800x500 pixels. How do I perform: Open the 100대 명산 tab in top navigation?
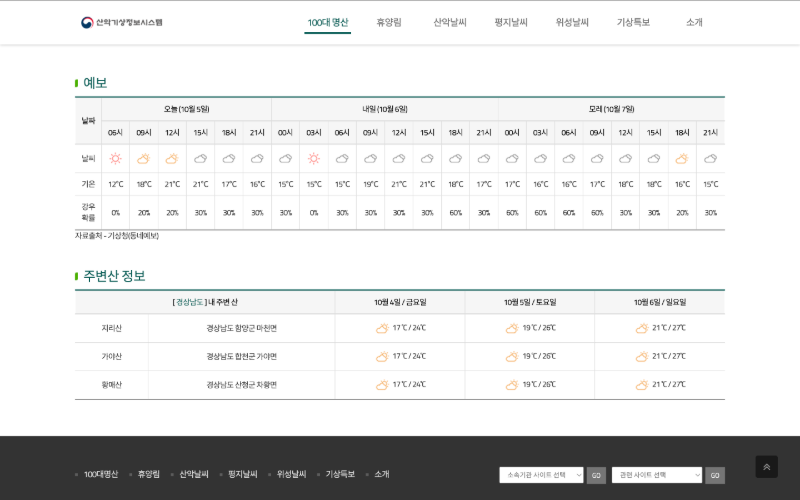[x=328, y=22]
